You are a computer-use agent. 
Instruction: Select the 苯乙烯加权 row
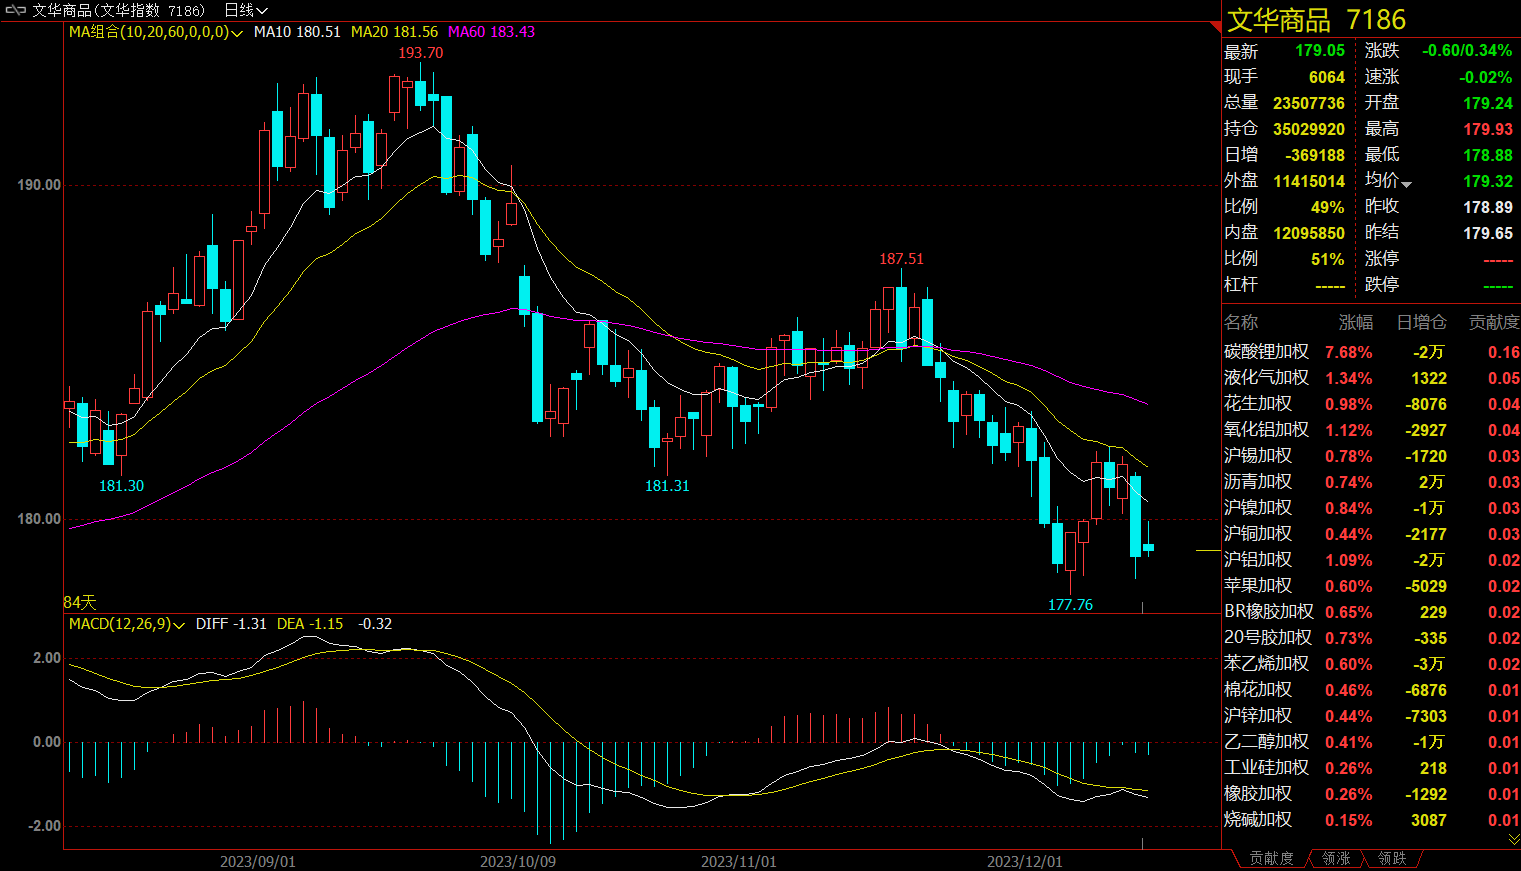click(1371, 664)
